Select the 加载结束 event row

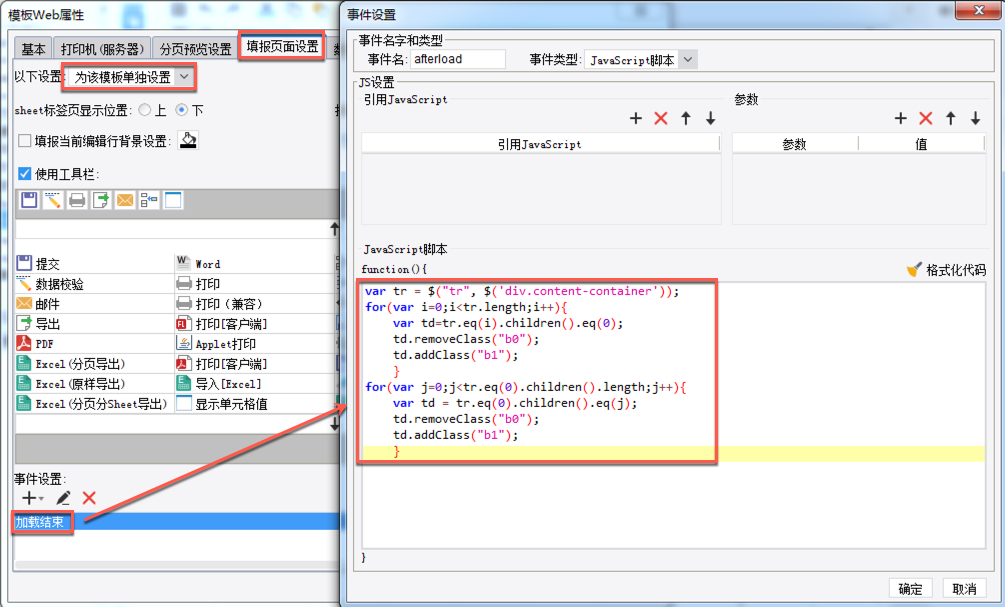pyautogui.click(x=176, y=522)
